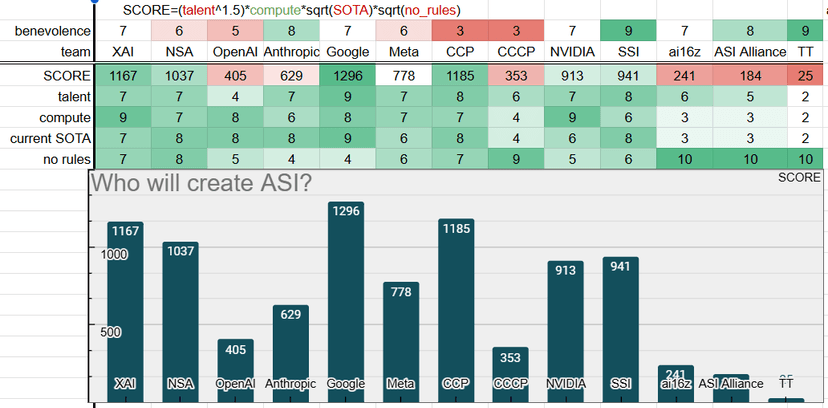Select the SCORE table cell showing 629
Viewport: 828px width, 408px height.
coord(291,76)
